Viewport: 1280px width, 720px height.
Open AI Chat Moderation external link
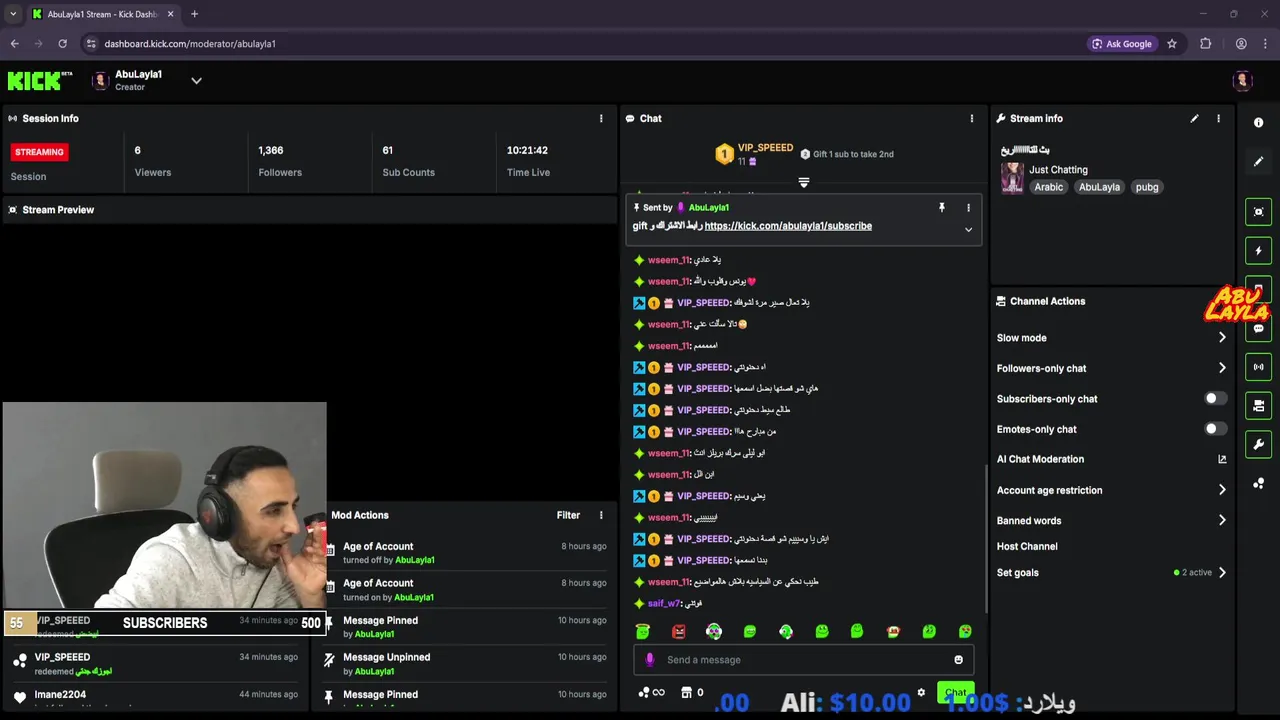[1221, 459]
